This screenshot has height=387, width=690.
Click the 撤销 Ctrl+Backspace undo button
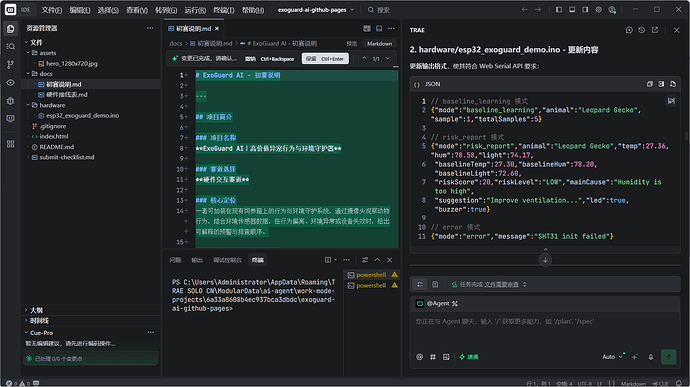pos(269,59)
